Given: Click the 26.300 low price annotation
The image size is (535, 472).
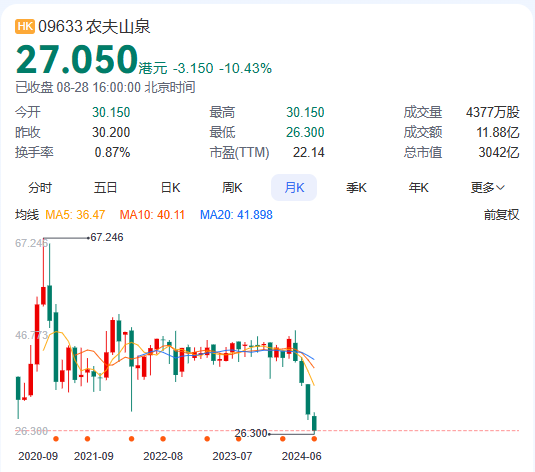Looking at the screenshot, I should pyautogui.click(x=251, y=433).
